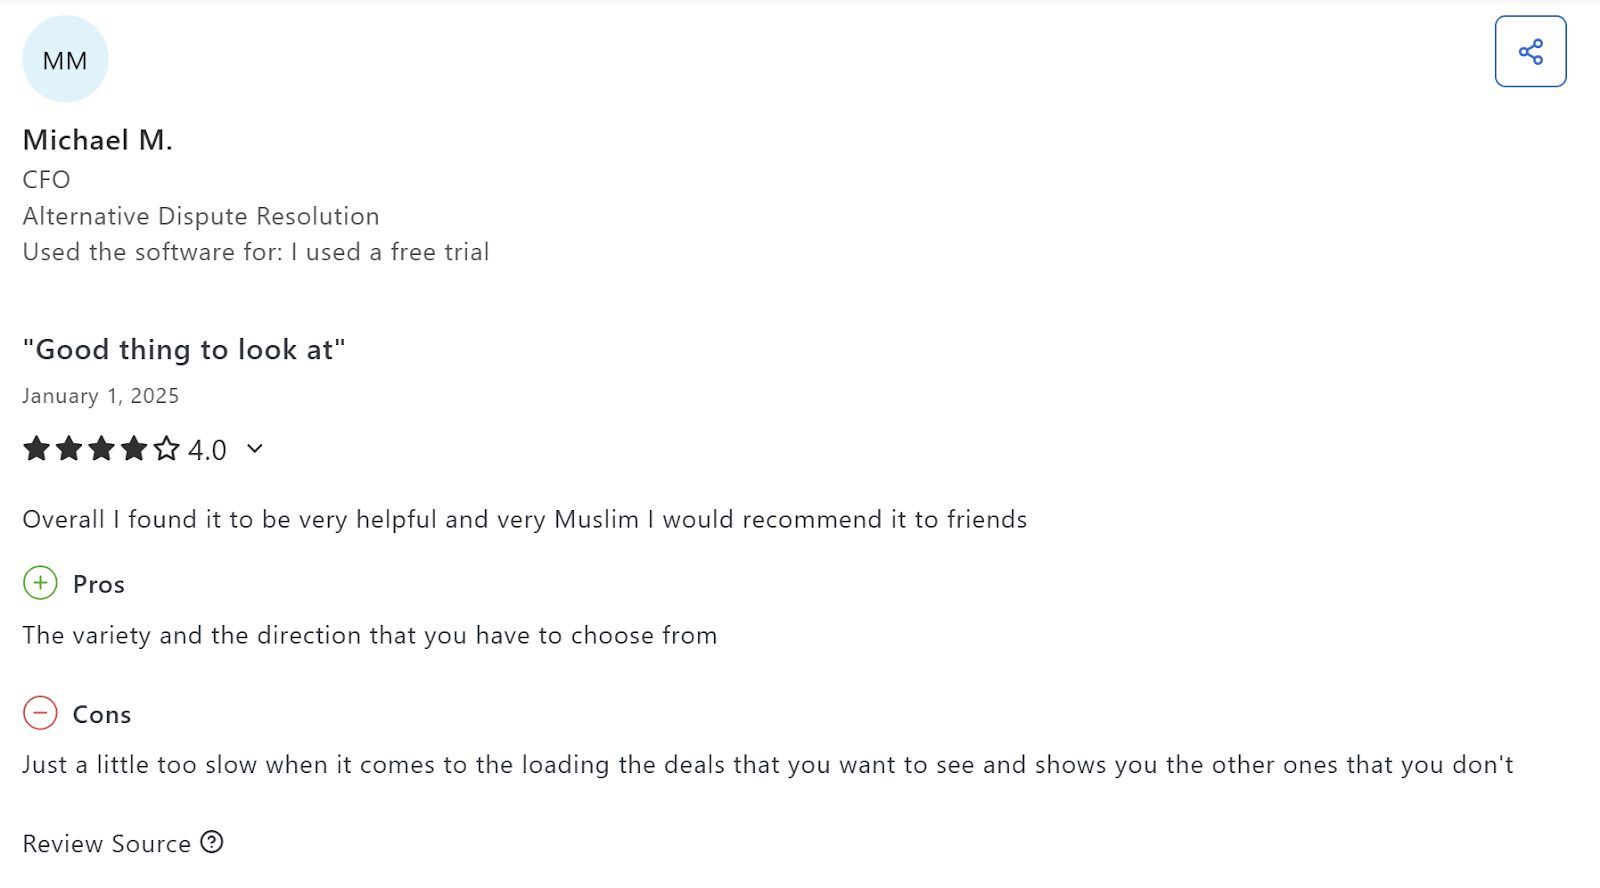Screen dimensions: 1600x888
Task: Click the empty fifth rating star
Action: coord(167,449)
